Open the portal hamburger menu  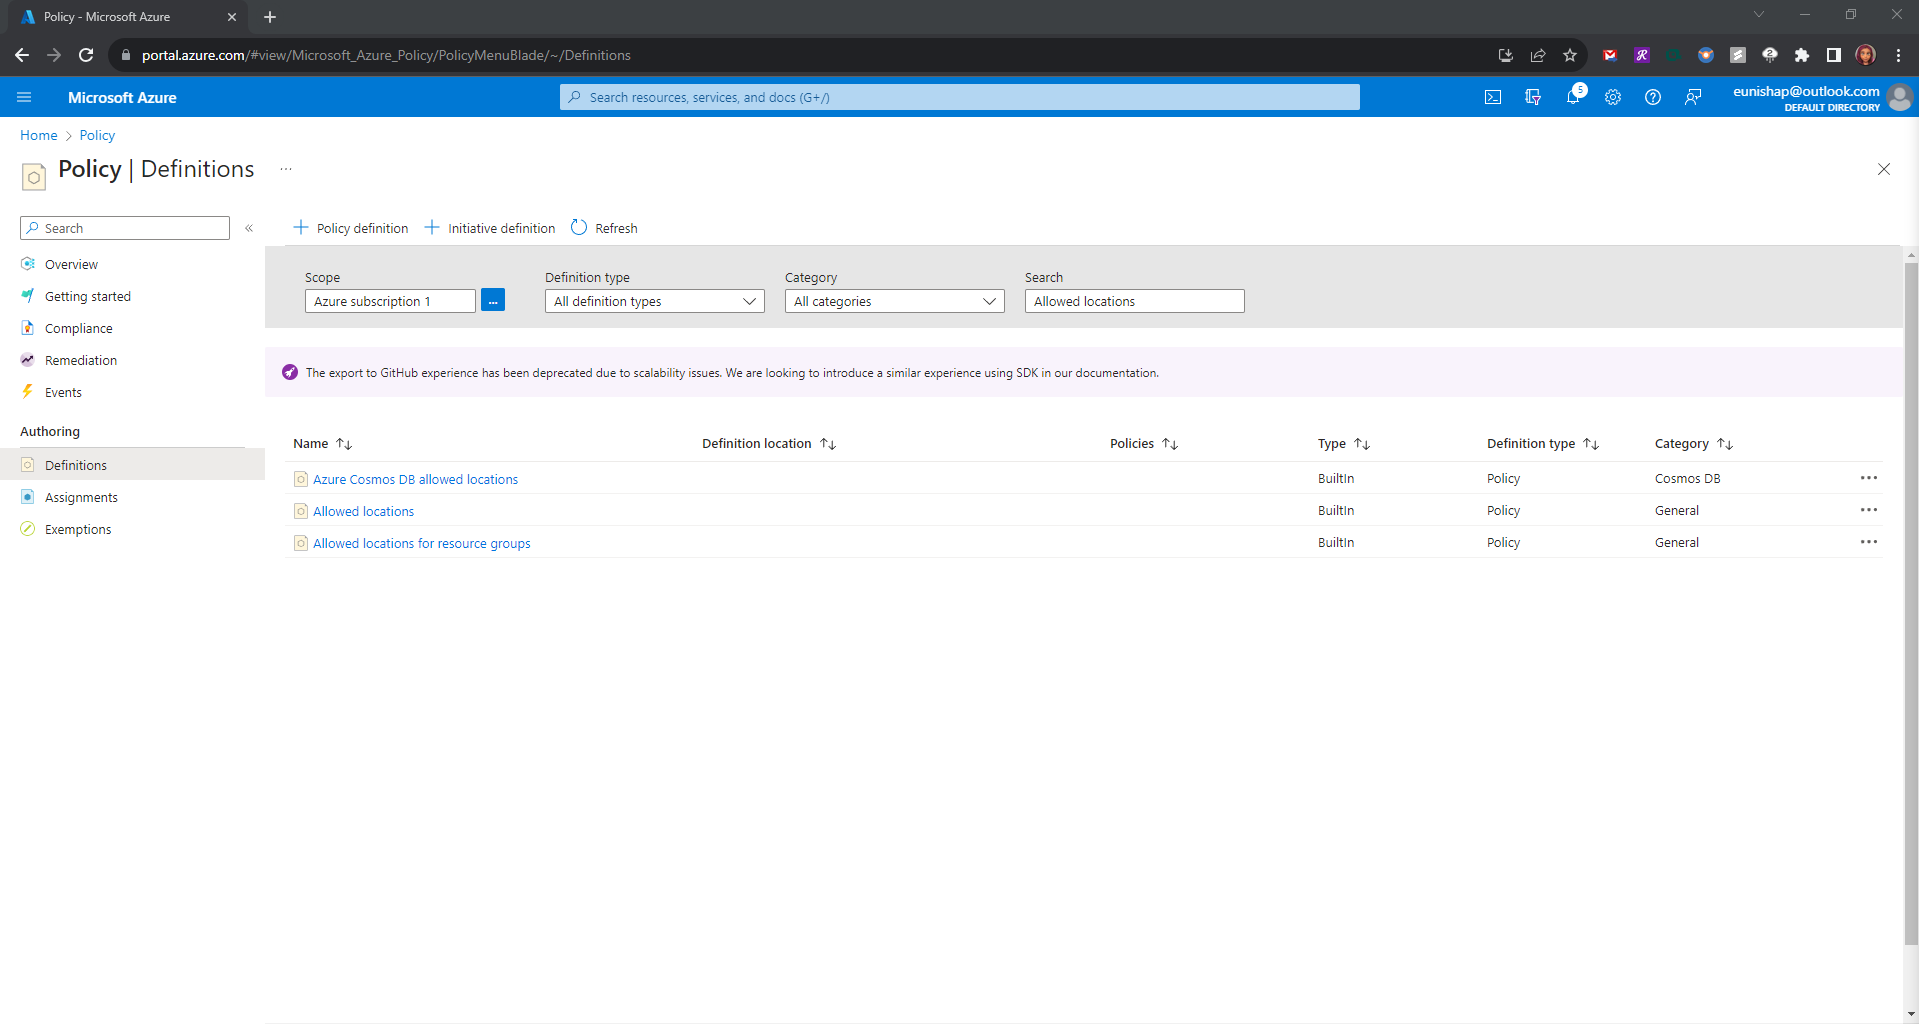(x=25, y=97)
